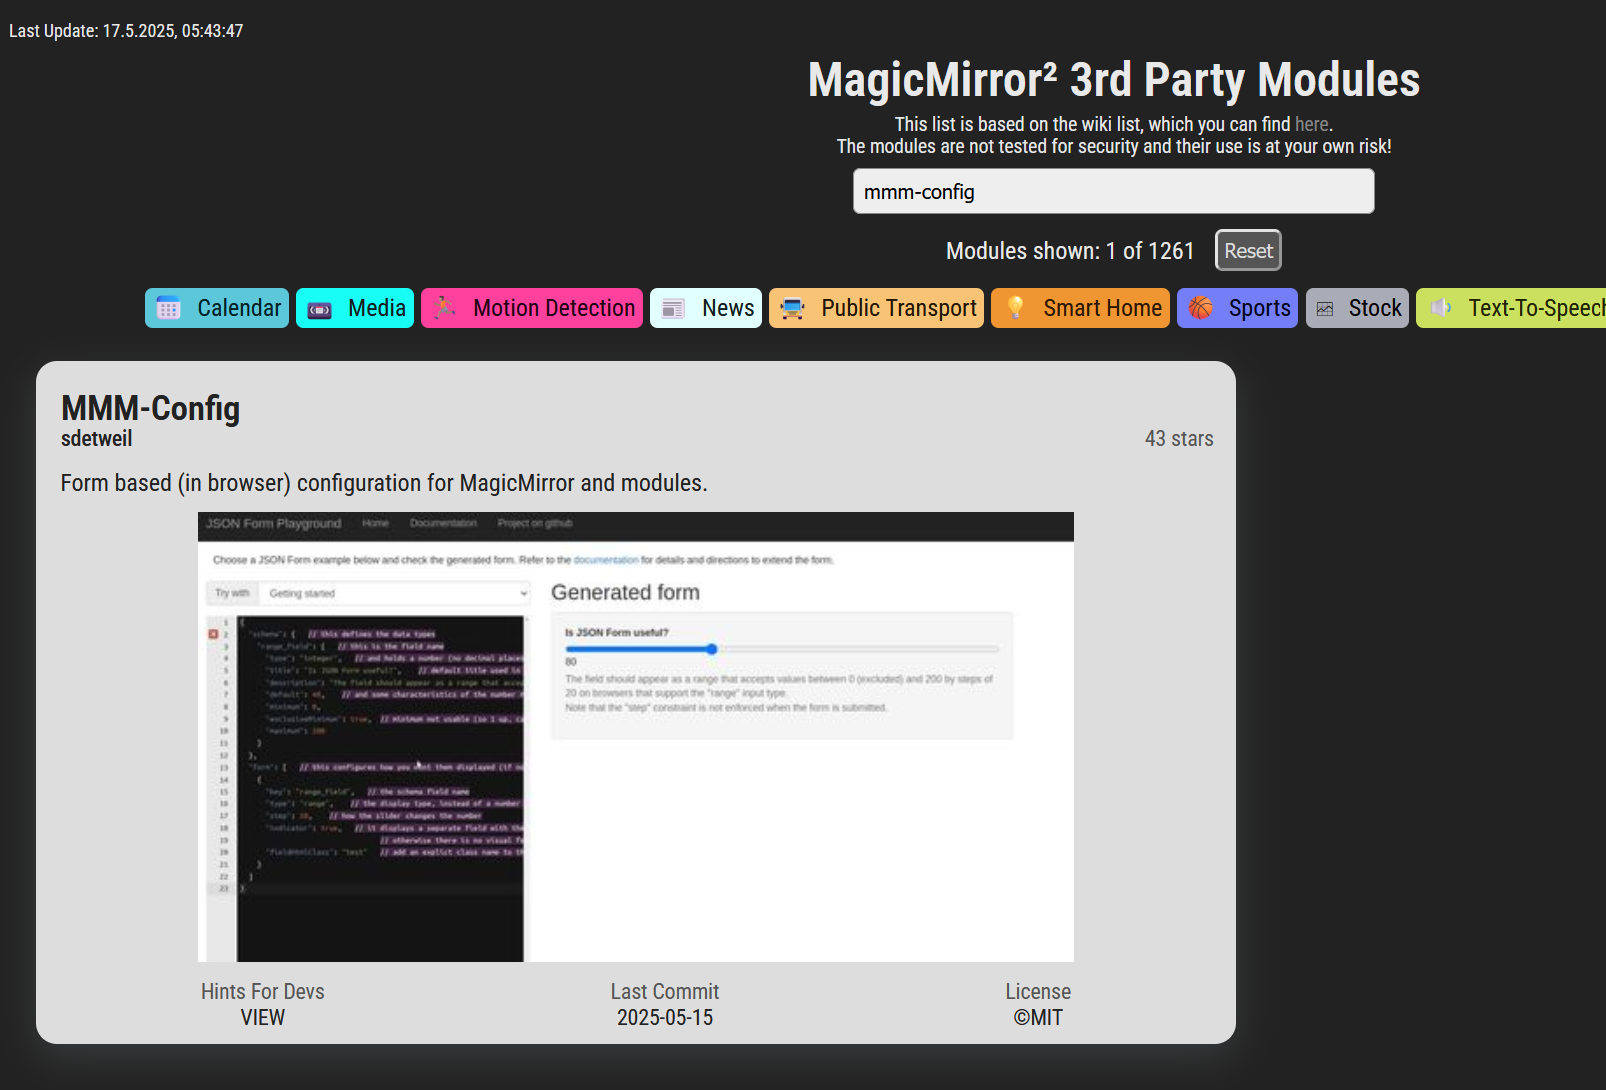Screen dimensions: 1606x1090
Task: Click the 43 stars label
Action: point(1178,439)
